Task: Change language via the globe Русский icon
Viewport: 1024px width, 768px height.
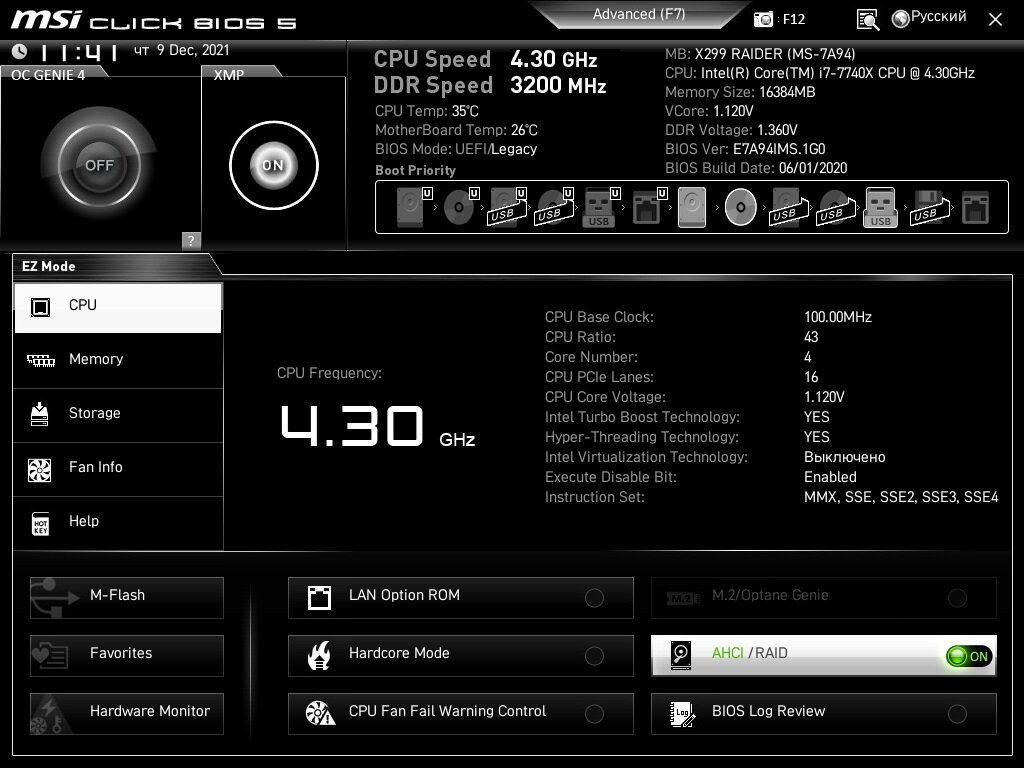Action: (x=929, y=18)
